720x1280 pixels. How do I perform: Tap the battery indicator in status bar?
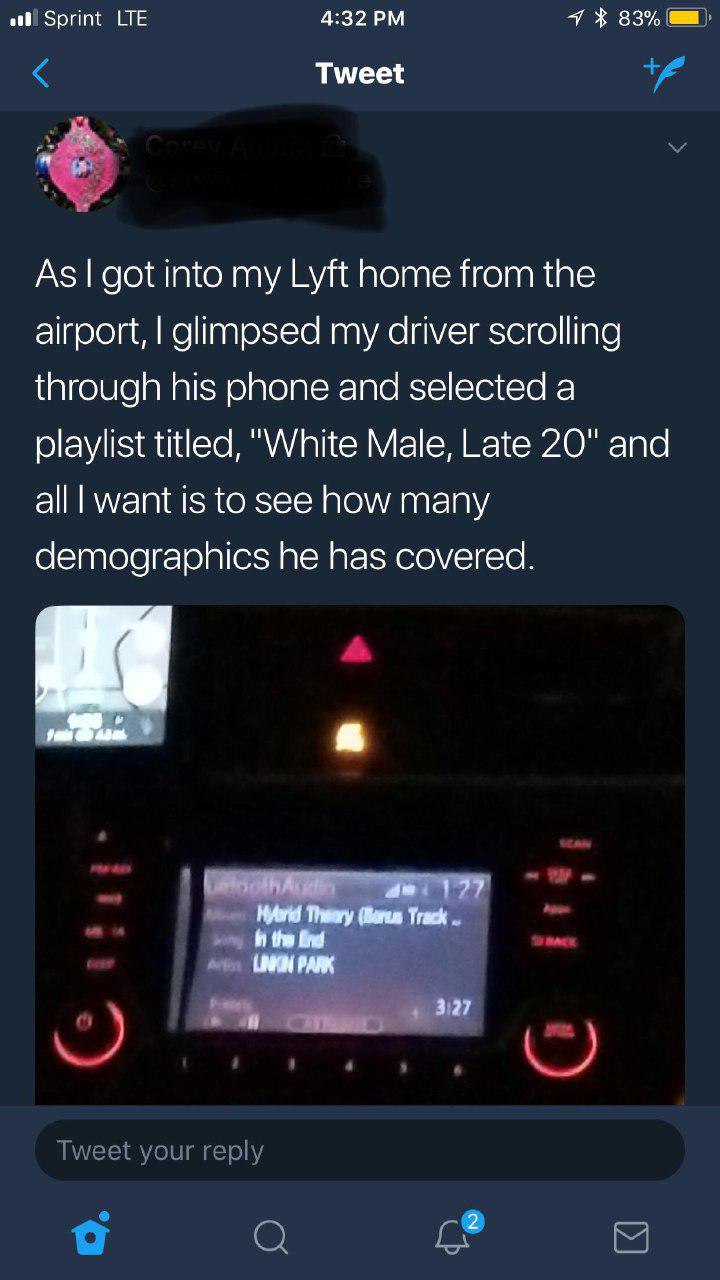687,18
